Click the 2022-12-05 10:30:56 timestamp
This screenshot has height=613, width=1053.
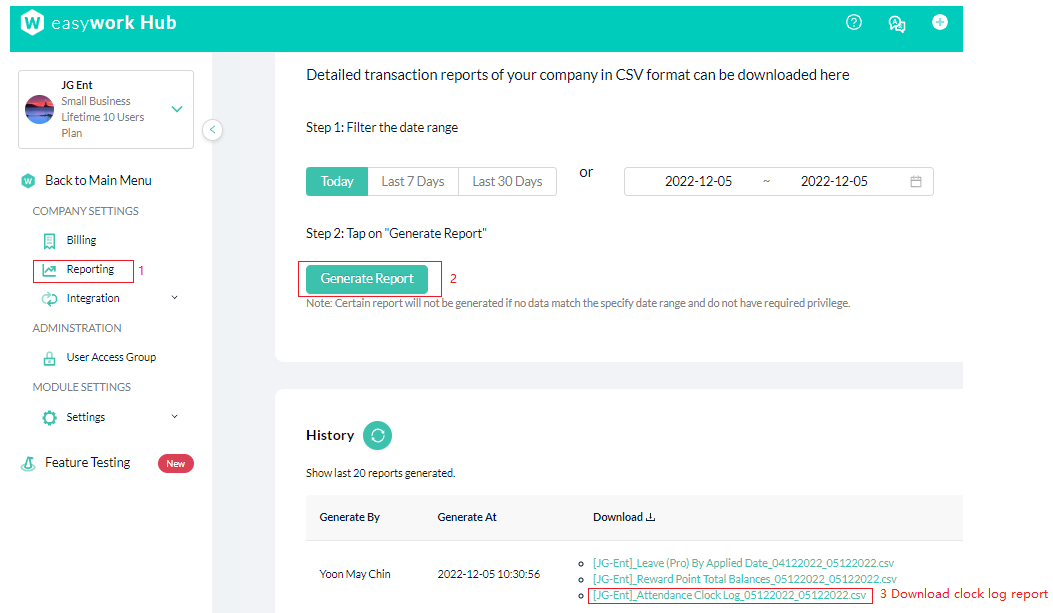click(489, 574)
